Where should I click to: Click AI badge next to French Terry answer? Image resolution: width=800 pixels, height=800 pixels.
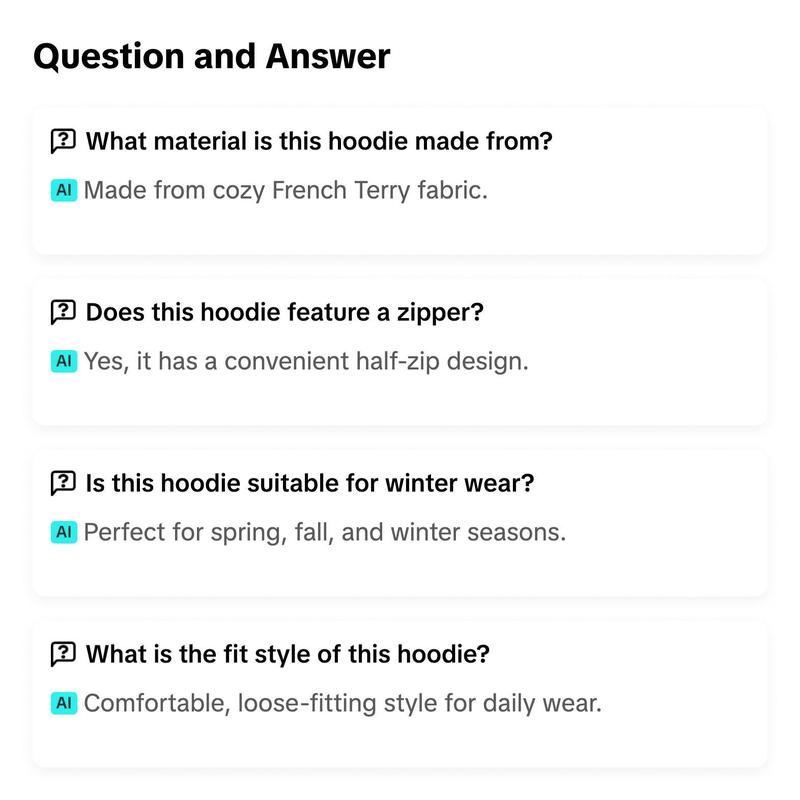click(64, 190)
